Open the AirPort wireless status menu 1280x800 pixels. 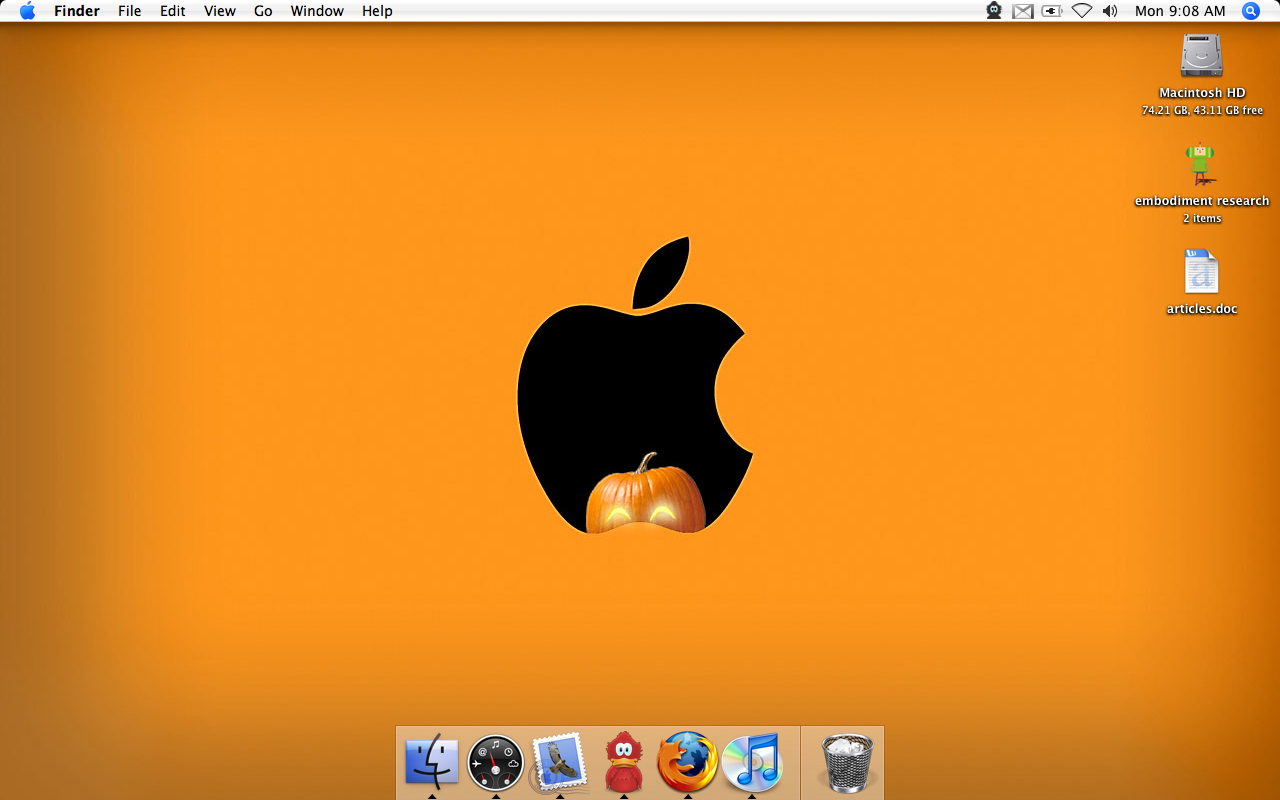tap(1082, 11)
